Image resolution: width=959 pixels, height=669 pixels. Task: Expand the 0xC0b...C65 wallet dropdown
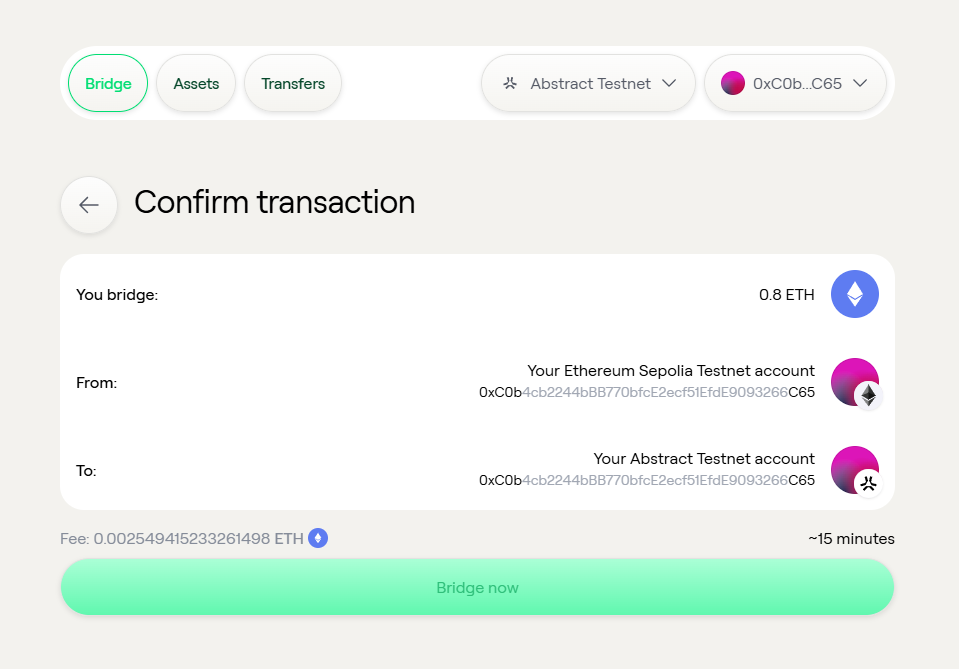click(x=795, y=84)
